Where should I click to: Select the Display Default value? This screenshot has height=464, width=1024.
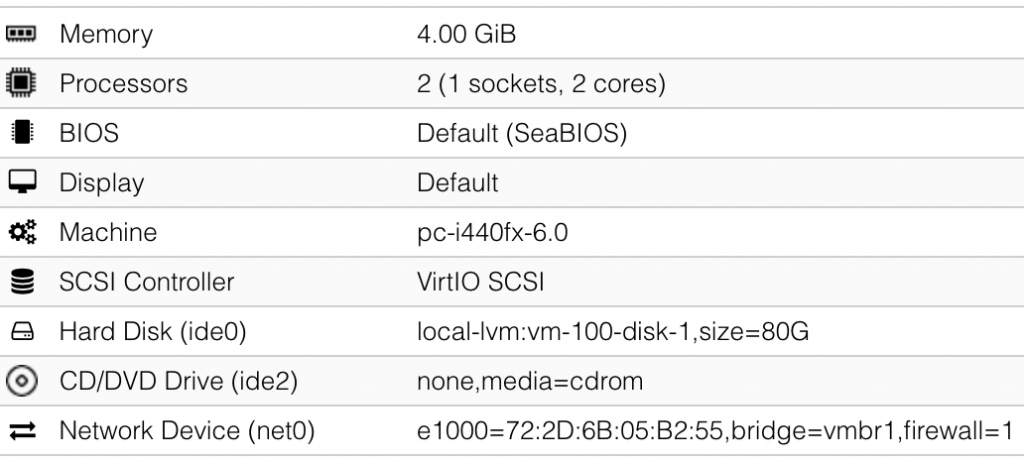click(x=457, y=183)
